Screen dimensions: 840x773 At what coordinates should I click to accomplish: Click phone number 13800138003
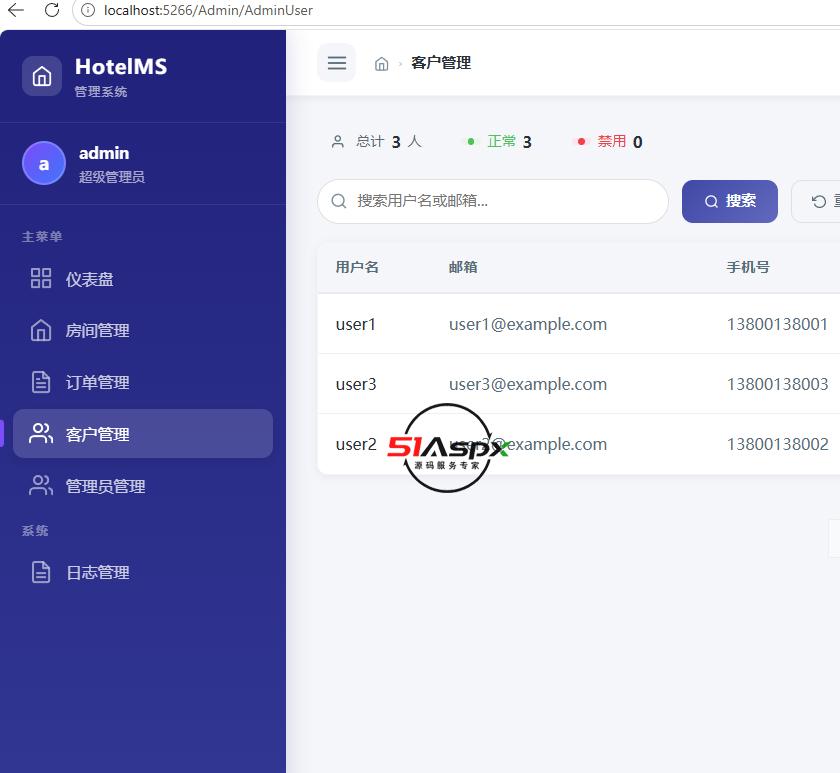click(777, 384)
